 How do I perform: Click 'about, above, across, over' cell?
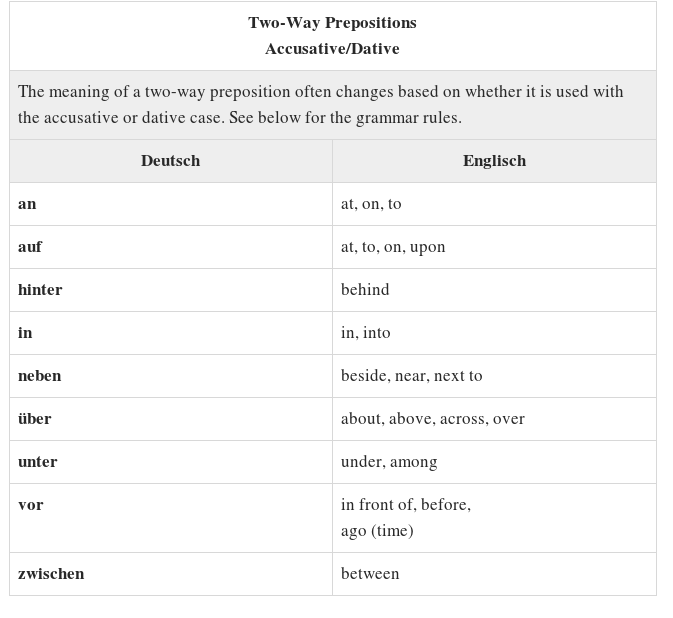click(x=494, y=419)
